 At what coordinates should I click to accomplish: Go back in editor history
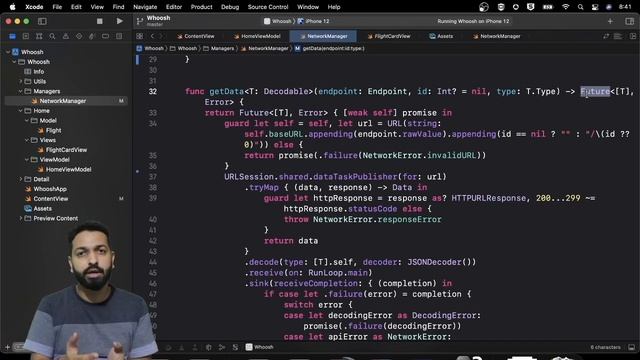[x=152, y=36]
